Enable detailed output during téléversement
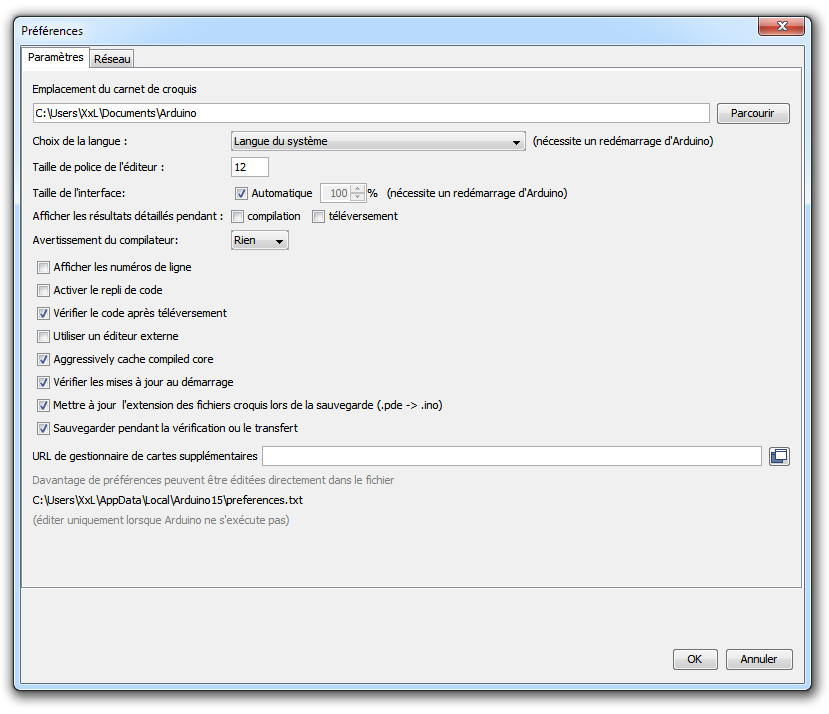 (x=318, y=216)
